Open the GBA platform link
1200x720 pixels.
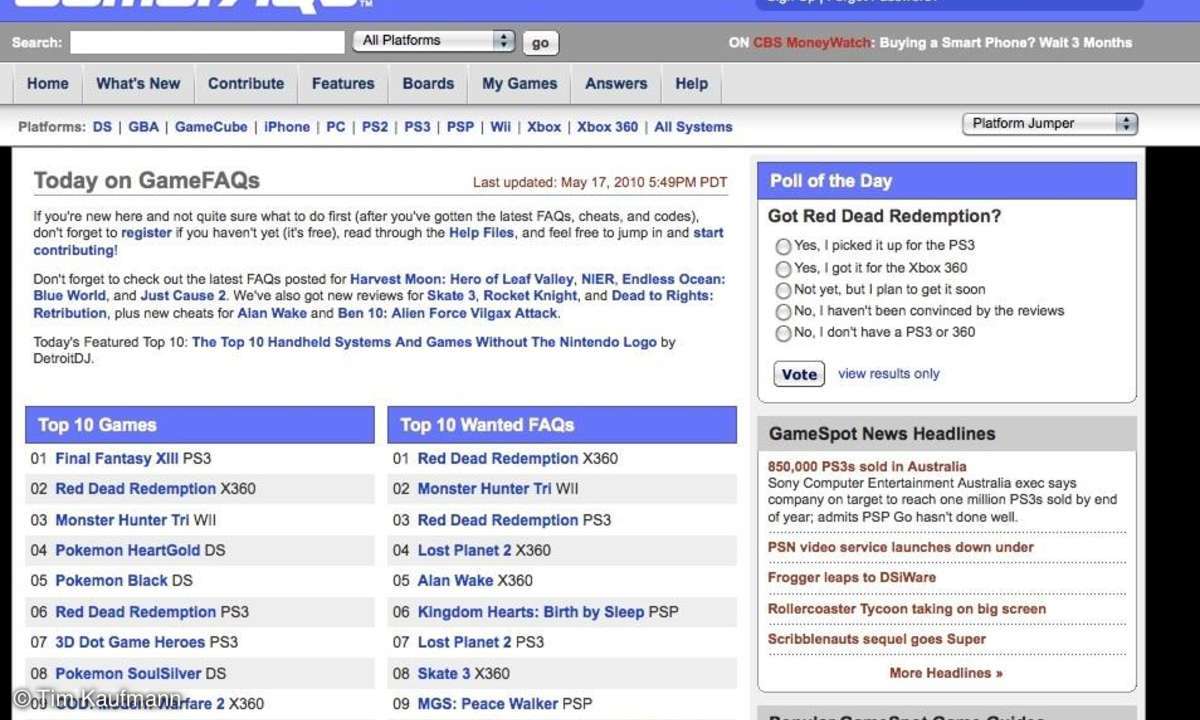(x=143, y=127)
